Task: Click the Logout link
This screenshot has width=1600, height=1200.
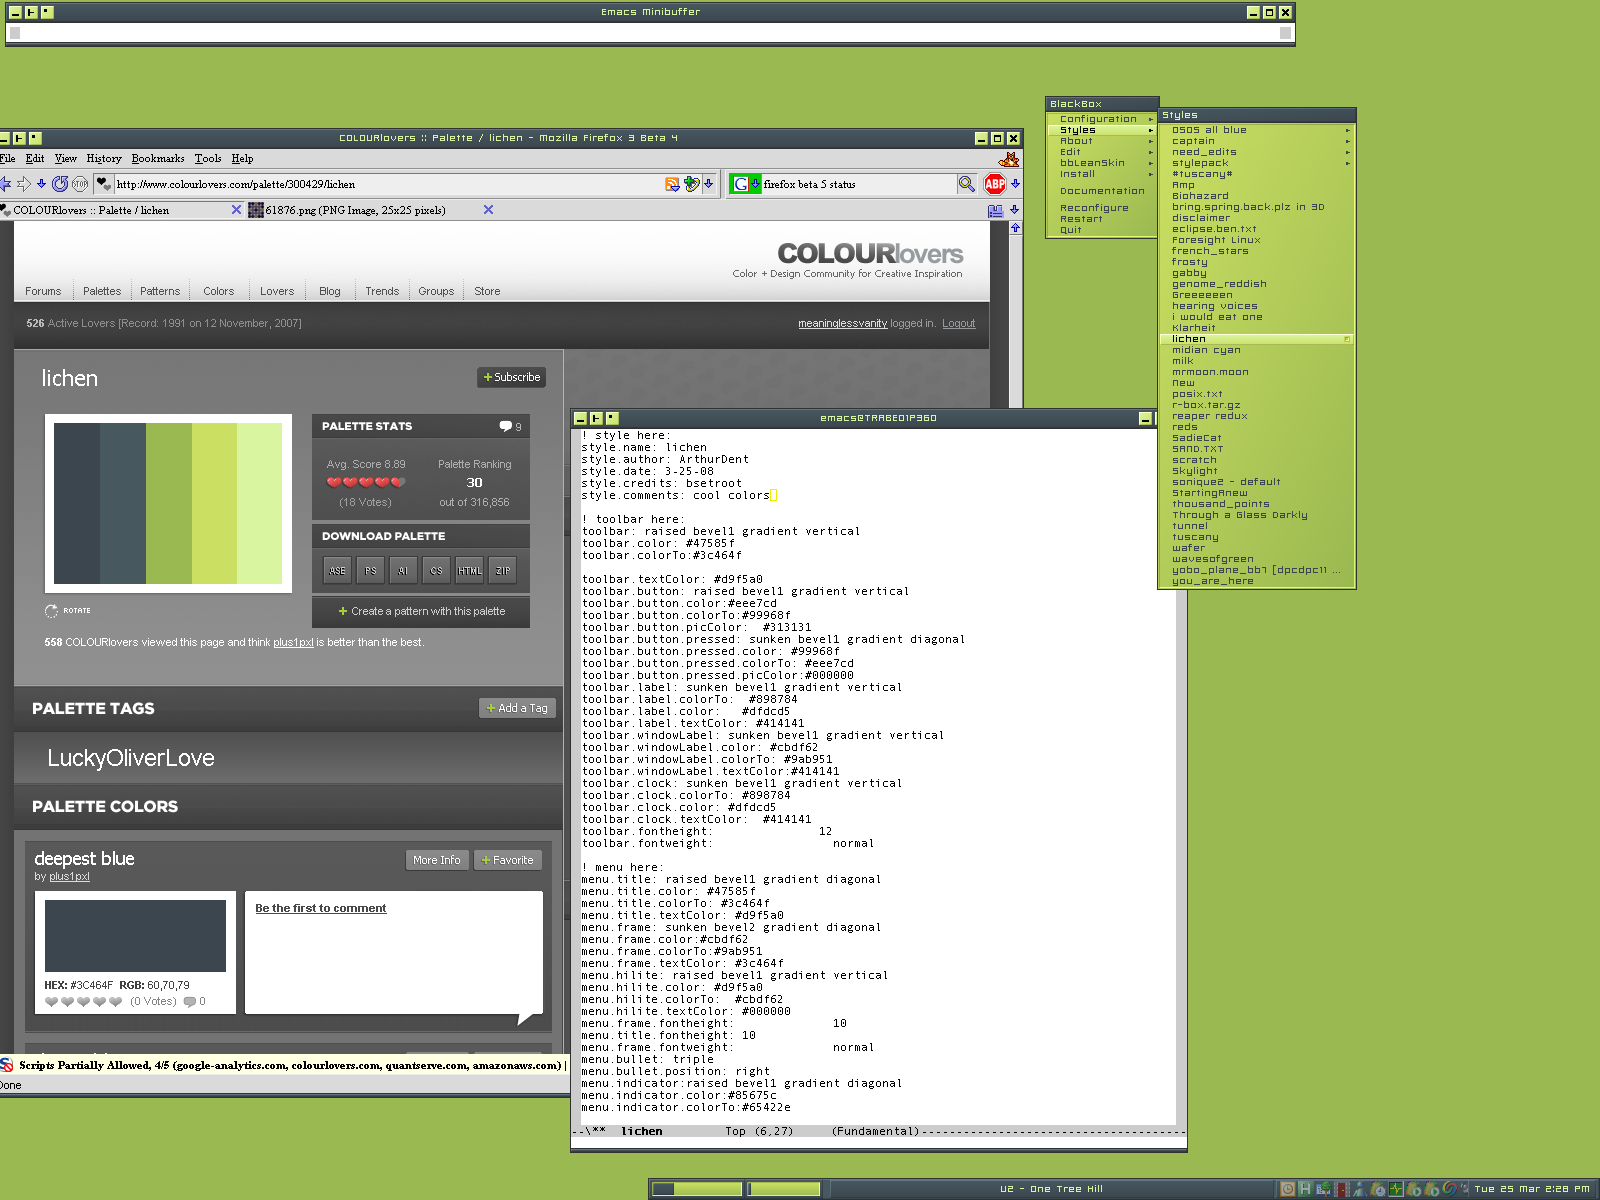Action: (x=958, y=323)
